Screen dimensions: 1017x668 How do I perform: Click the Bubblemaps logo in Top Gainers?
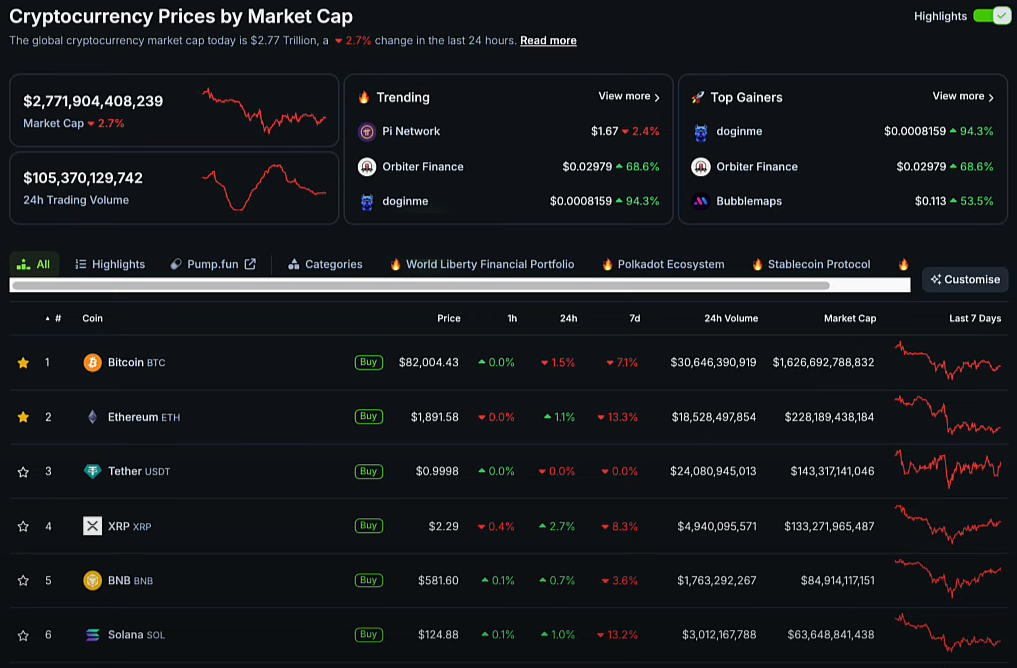tap(701, 201)
